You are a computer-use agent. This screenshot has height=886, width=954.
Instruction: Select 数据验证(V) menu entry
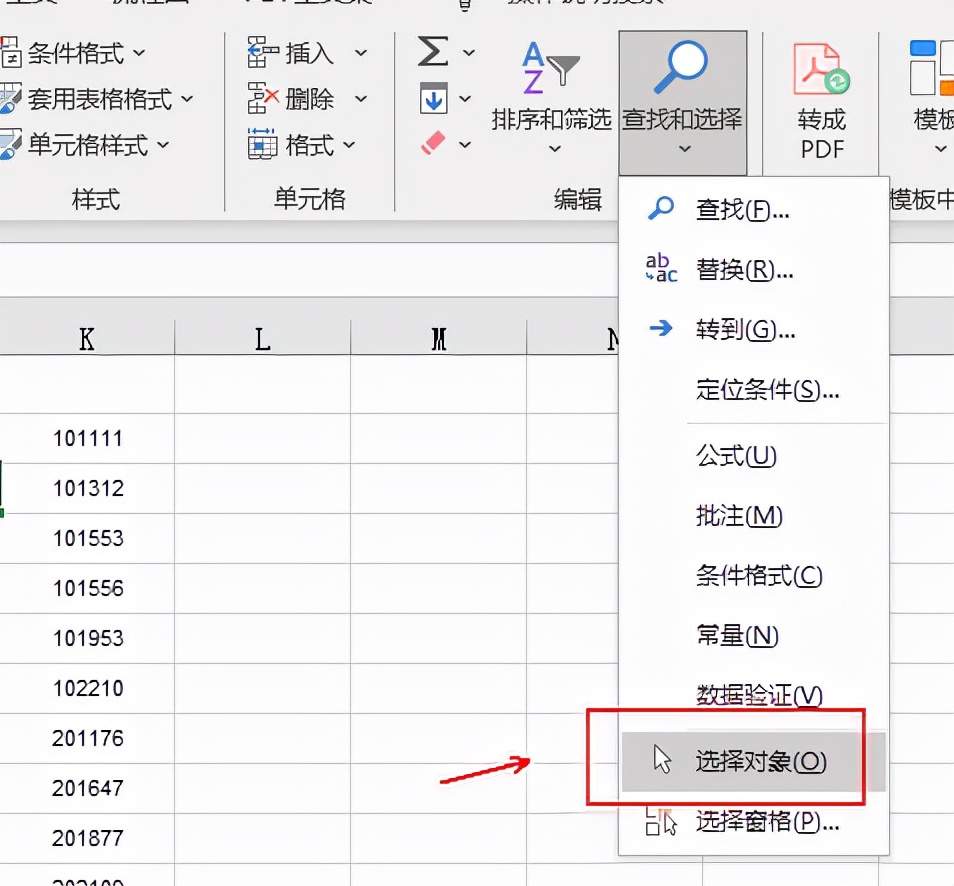coord(753,695)
